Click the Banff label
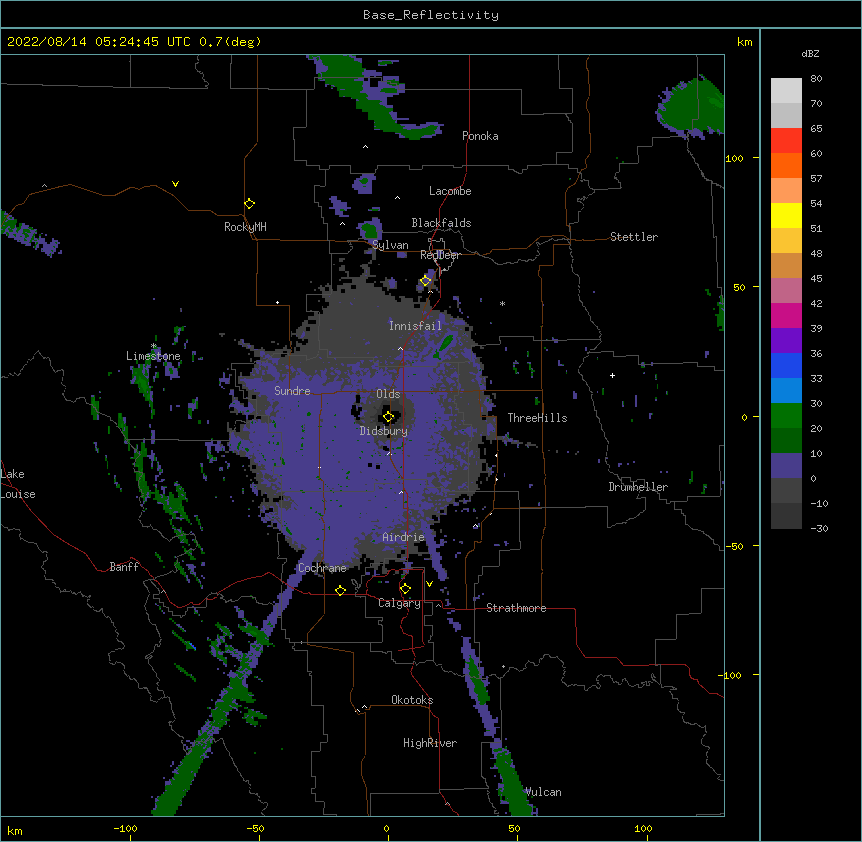This screenshot has height=842, width=862. tap(124, 567)
